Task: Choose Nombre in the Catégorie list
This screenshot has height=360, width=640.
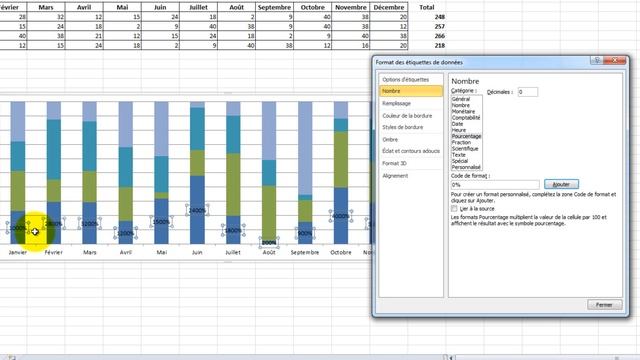Action: coord(461,105)
